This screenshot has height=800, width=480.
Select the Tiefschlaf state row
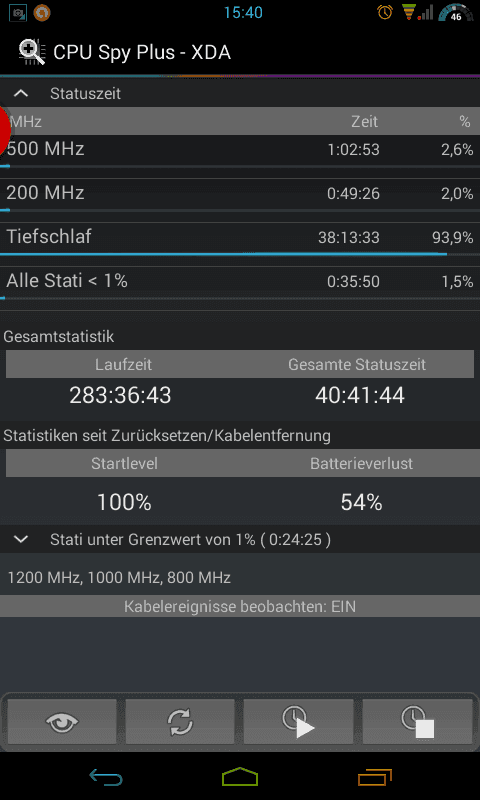click(x=240, y=240)
